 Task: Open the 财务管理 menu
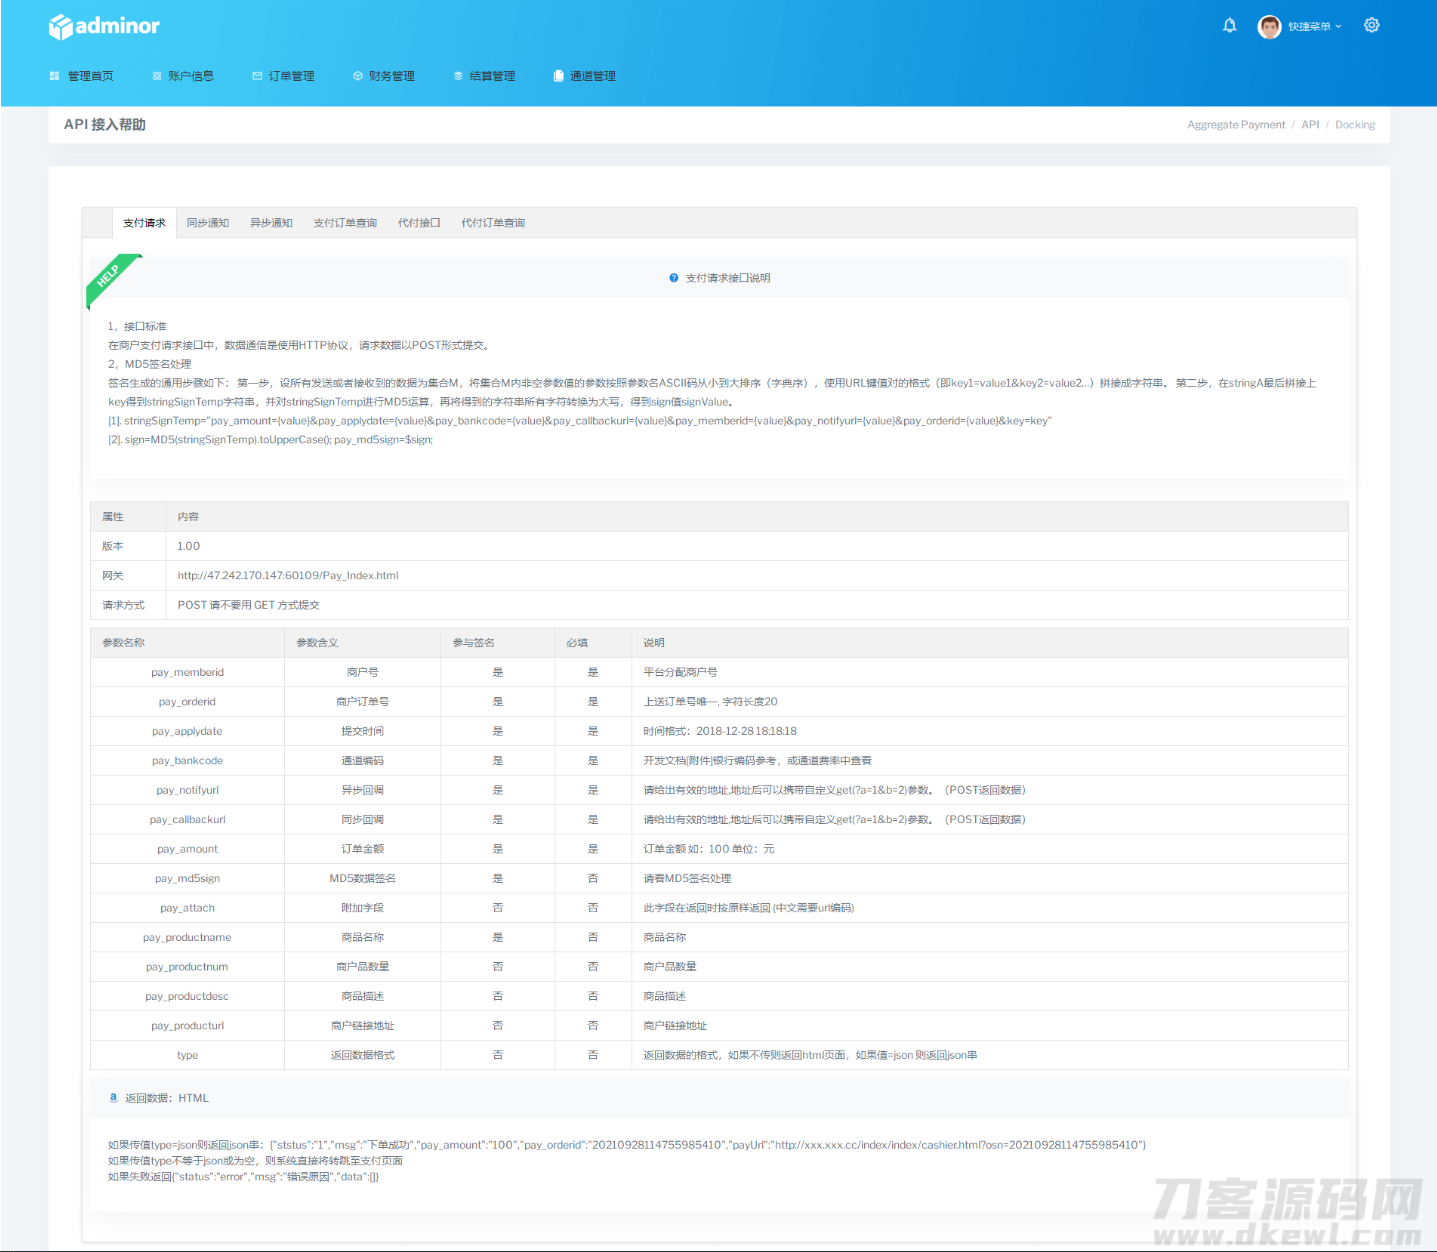click(x=391, y=76)
